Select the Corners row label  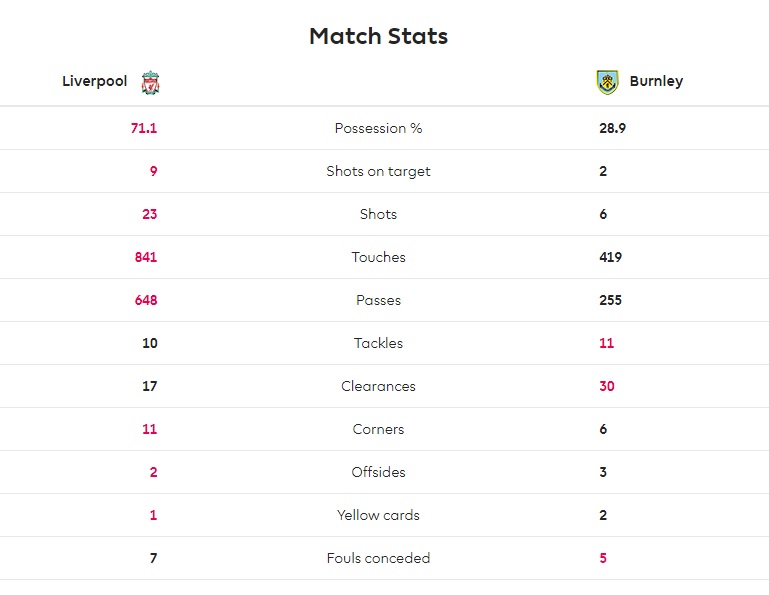tap(379, 429)
